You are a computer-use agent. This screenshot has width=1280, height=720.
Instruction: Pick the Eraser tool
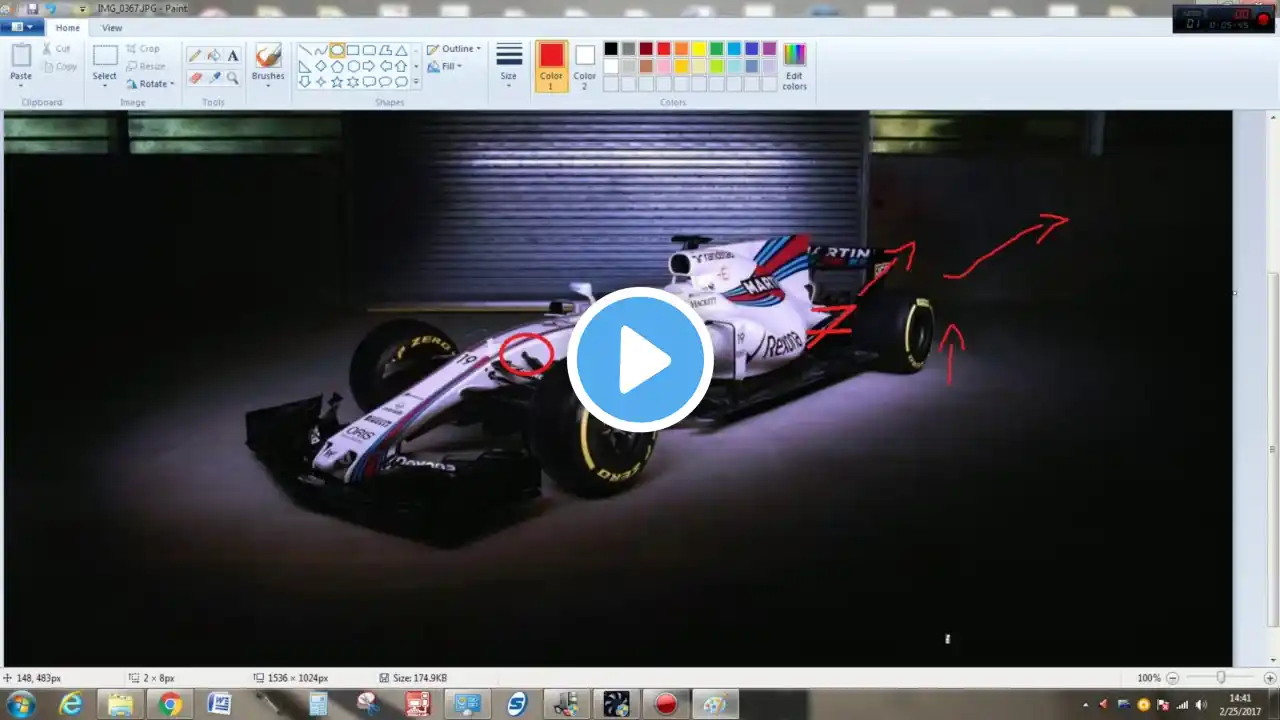195,77
